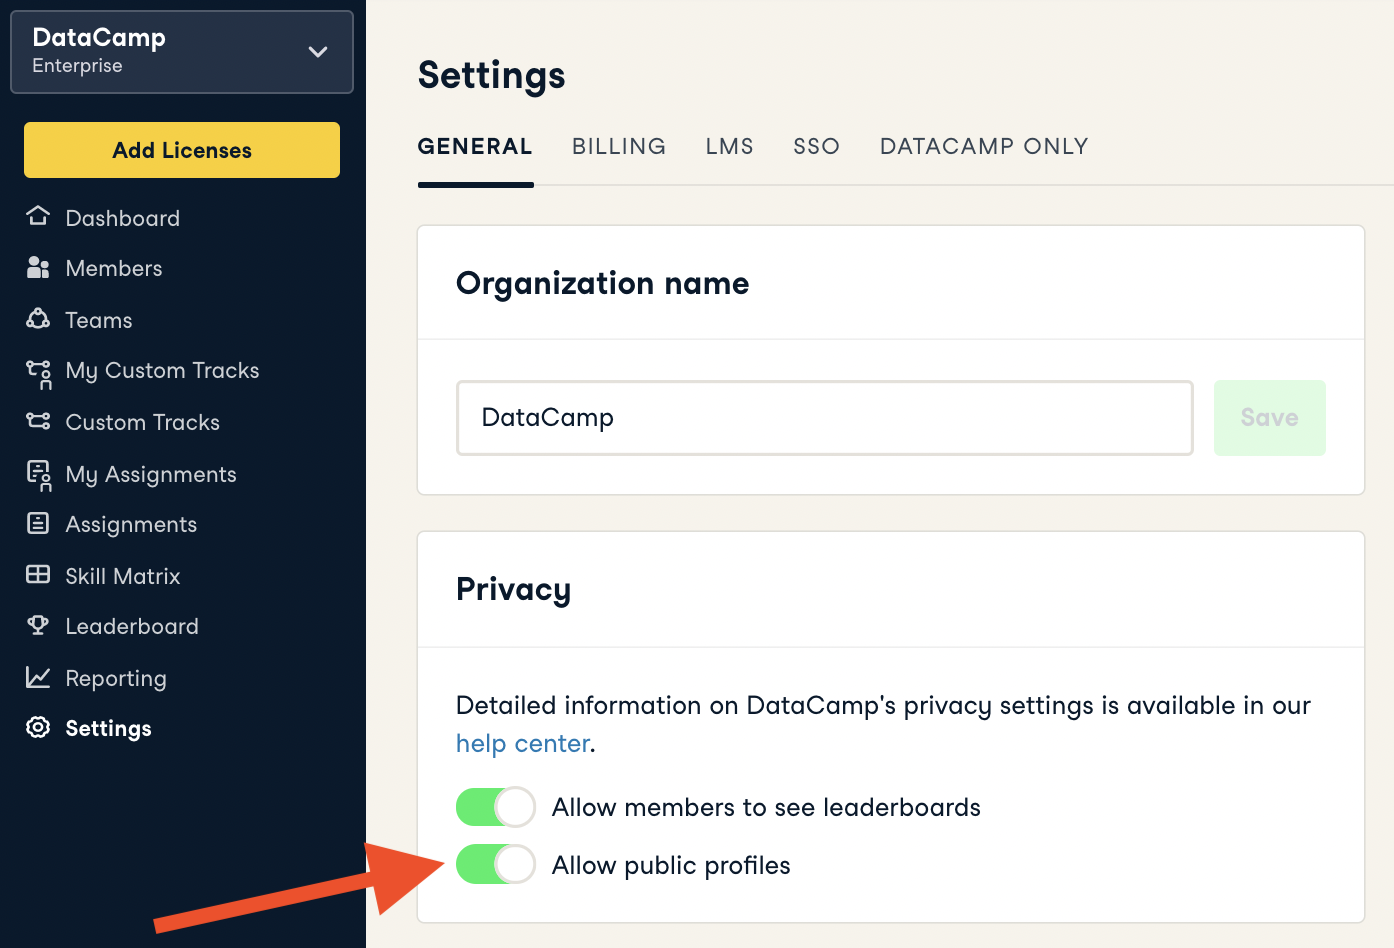Switch to the Billing tab
1394x948 pixels.
coord(618,146)
